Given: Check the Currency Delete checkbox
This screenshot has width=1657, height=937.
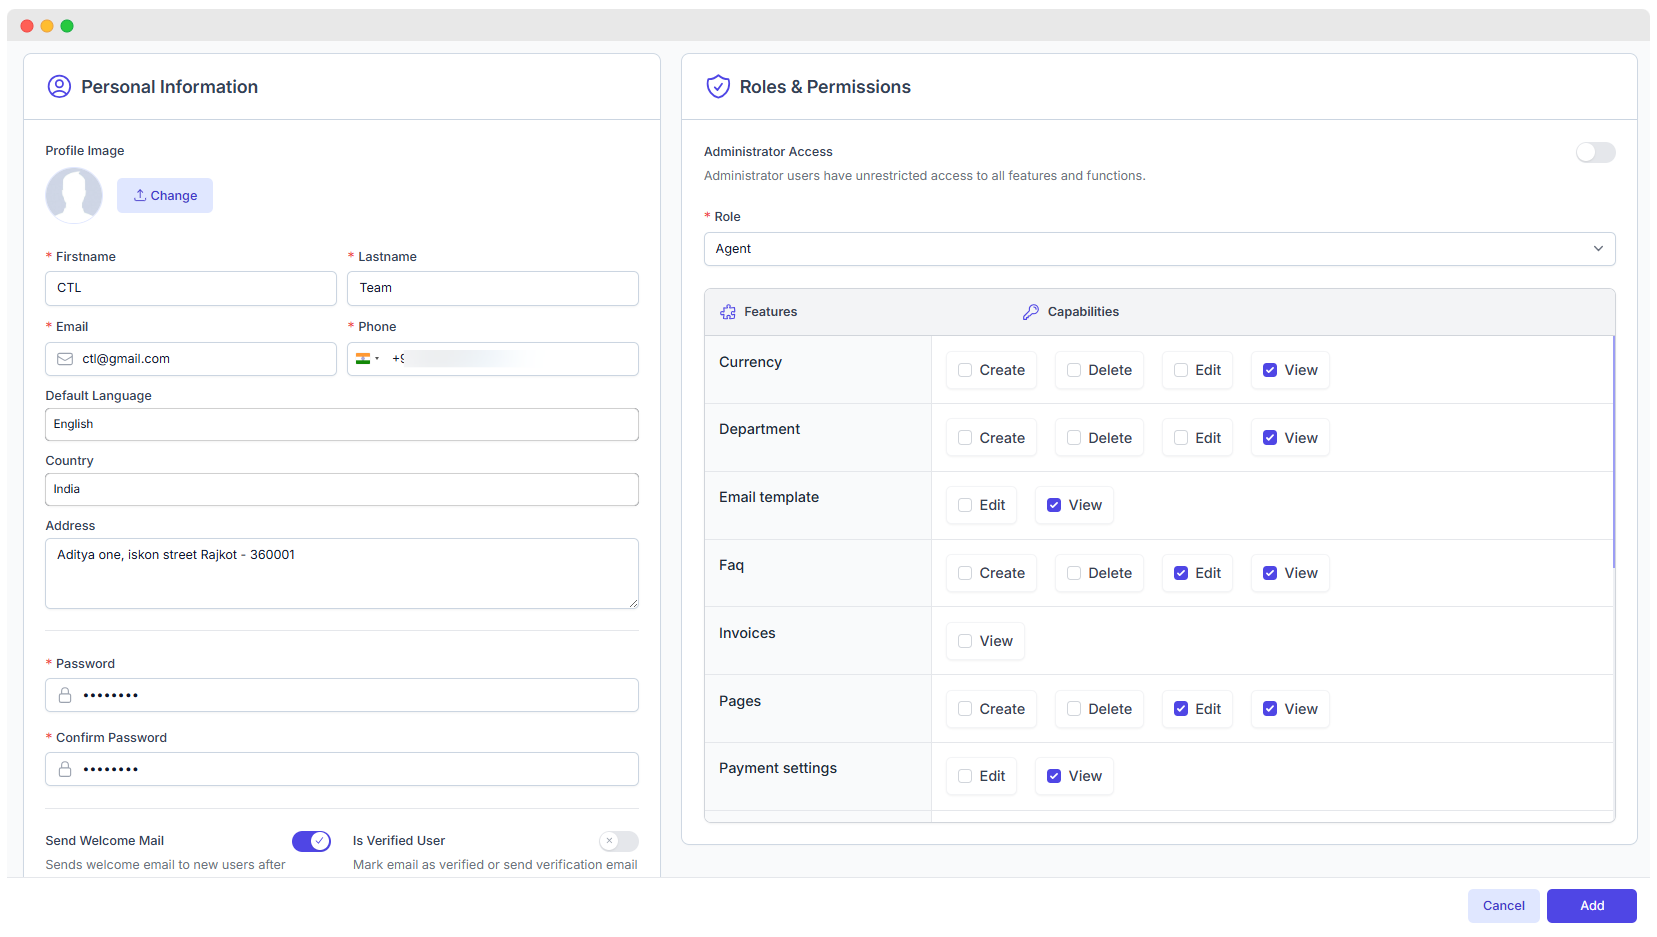Looking at the screenshot, I should pyautogui.click(x=1074, y=370).
